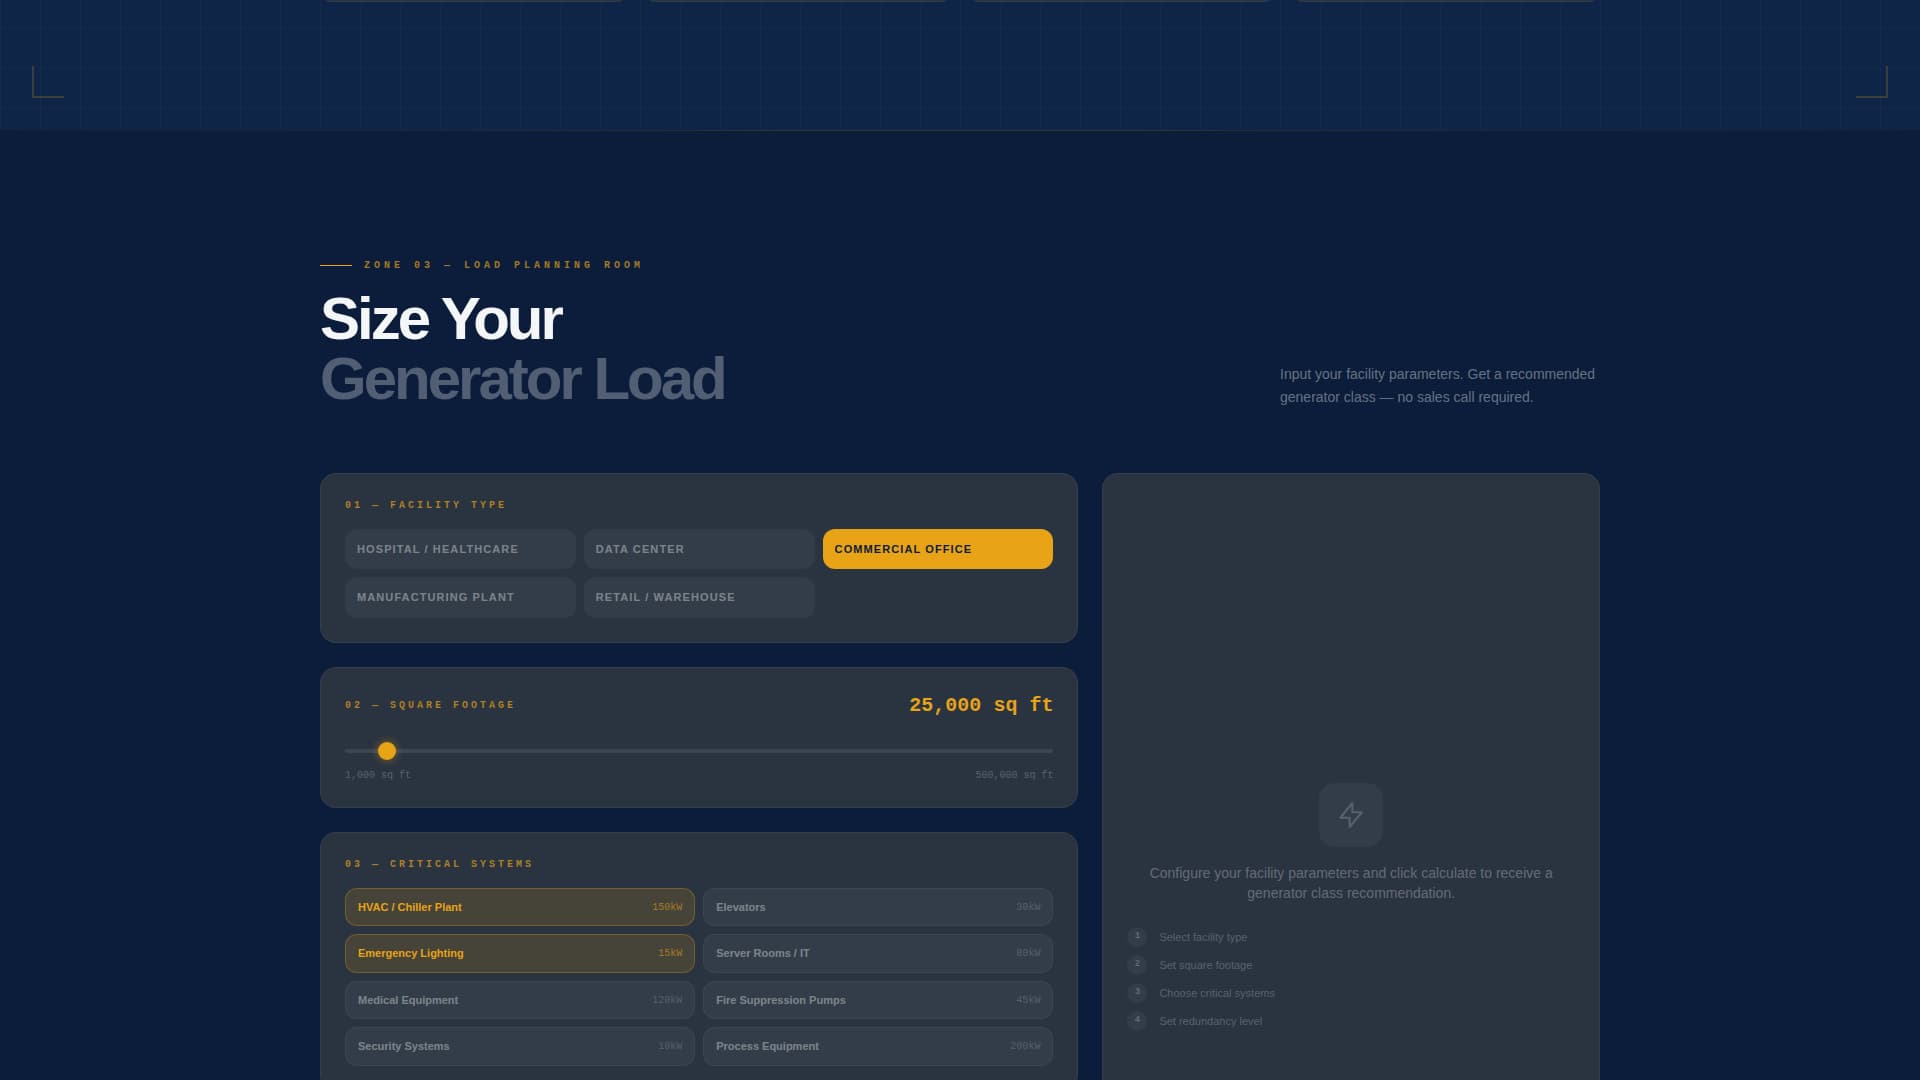Enable the Security Systems option
1920x1080 pixels.
(519, 1046)
